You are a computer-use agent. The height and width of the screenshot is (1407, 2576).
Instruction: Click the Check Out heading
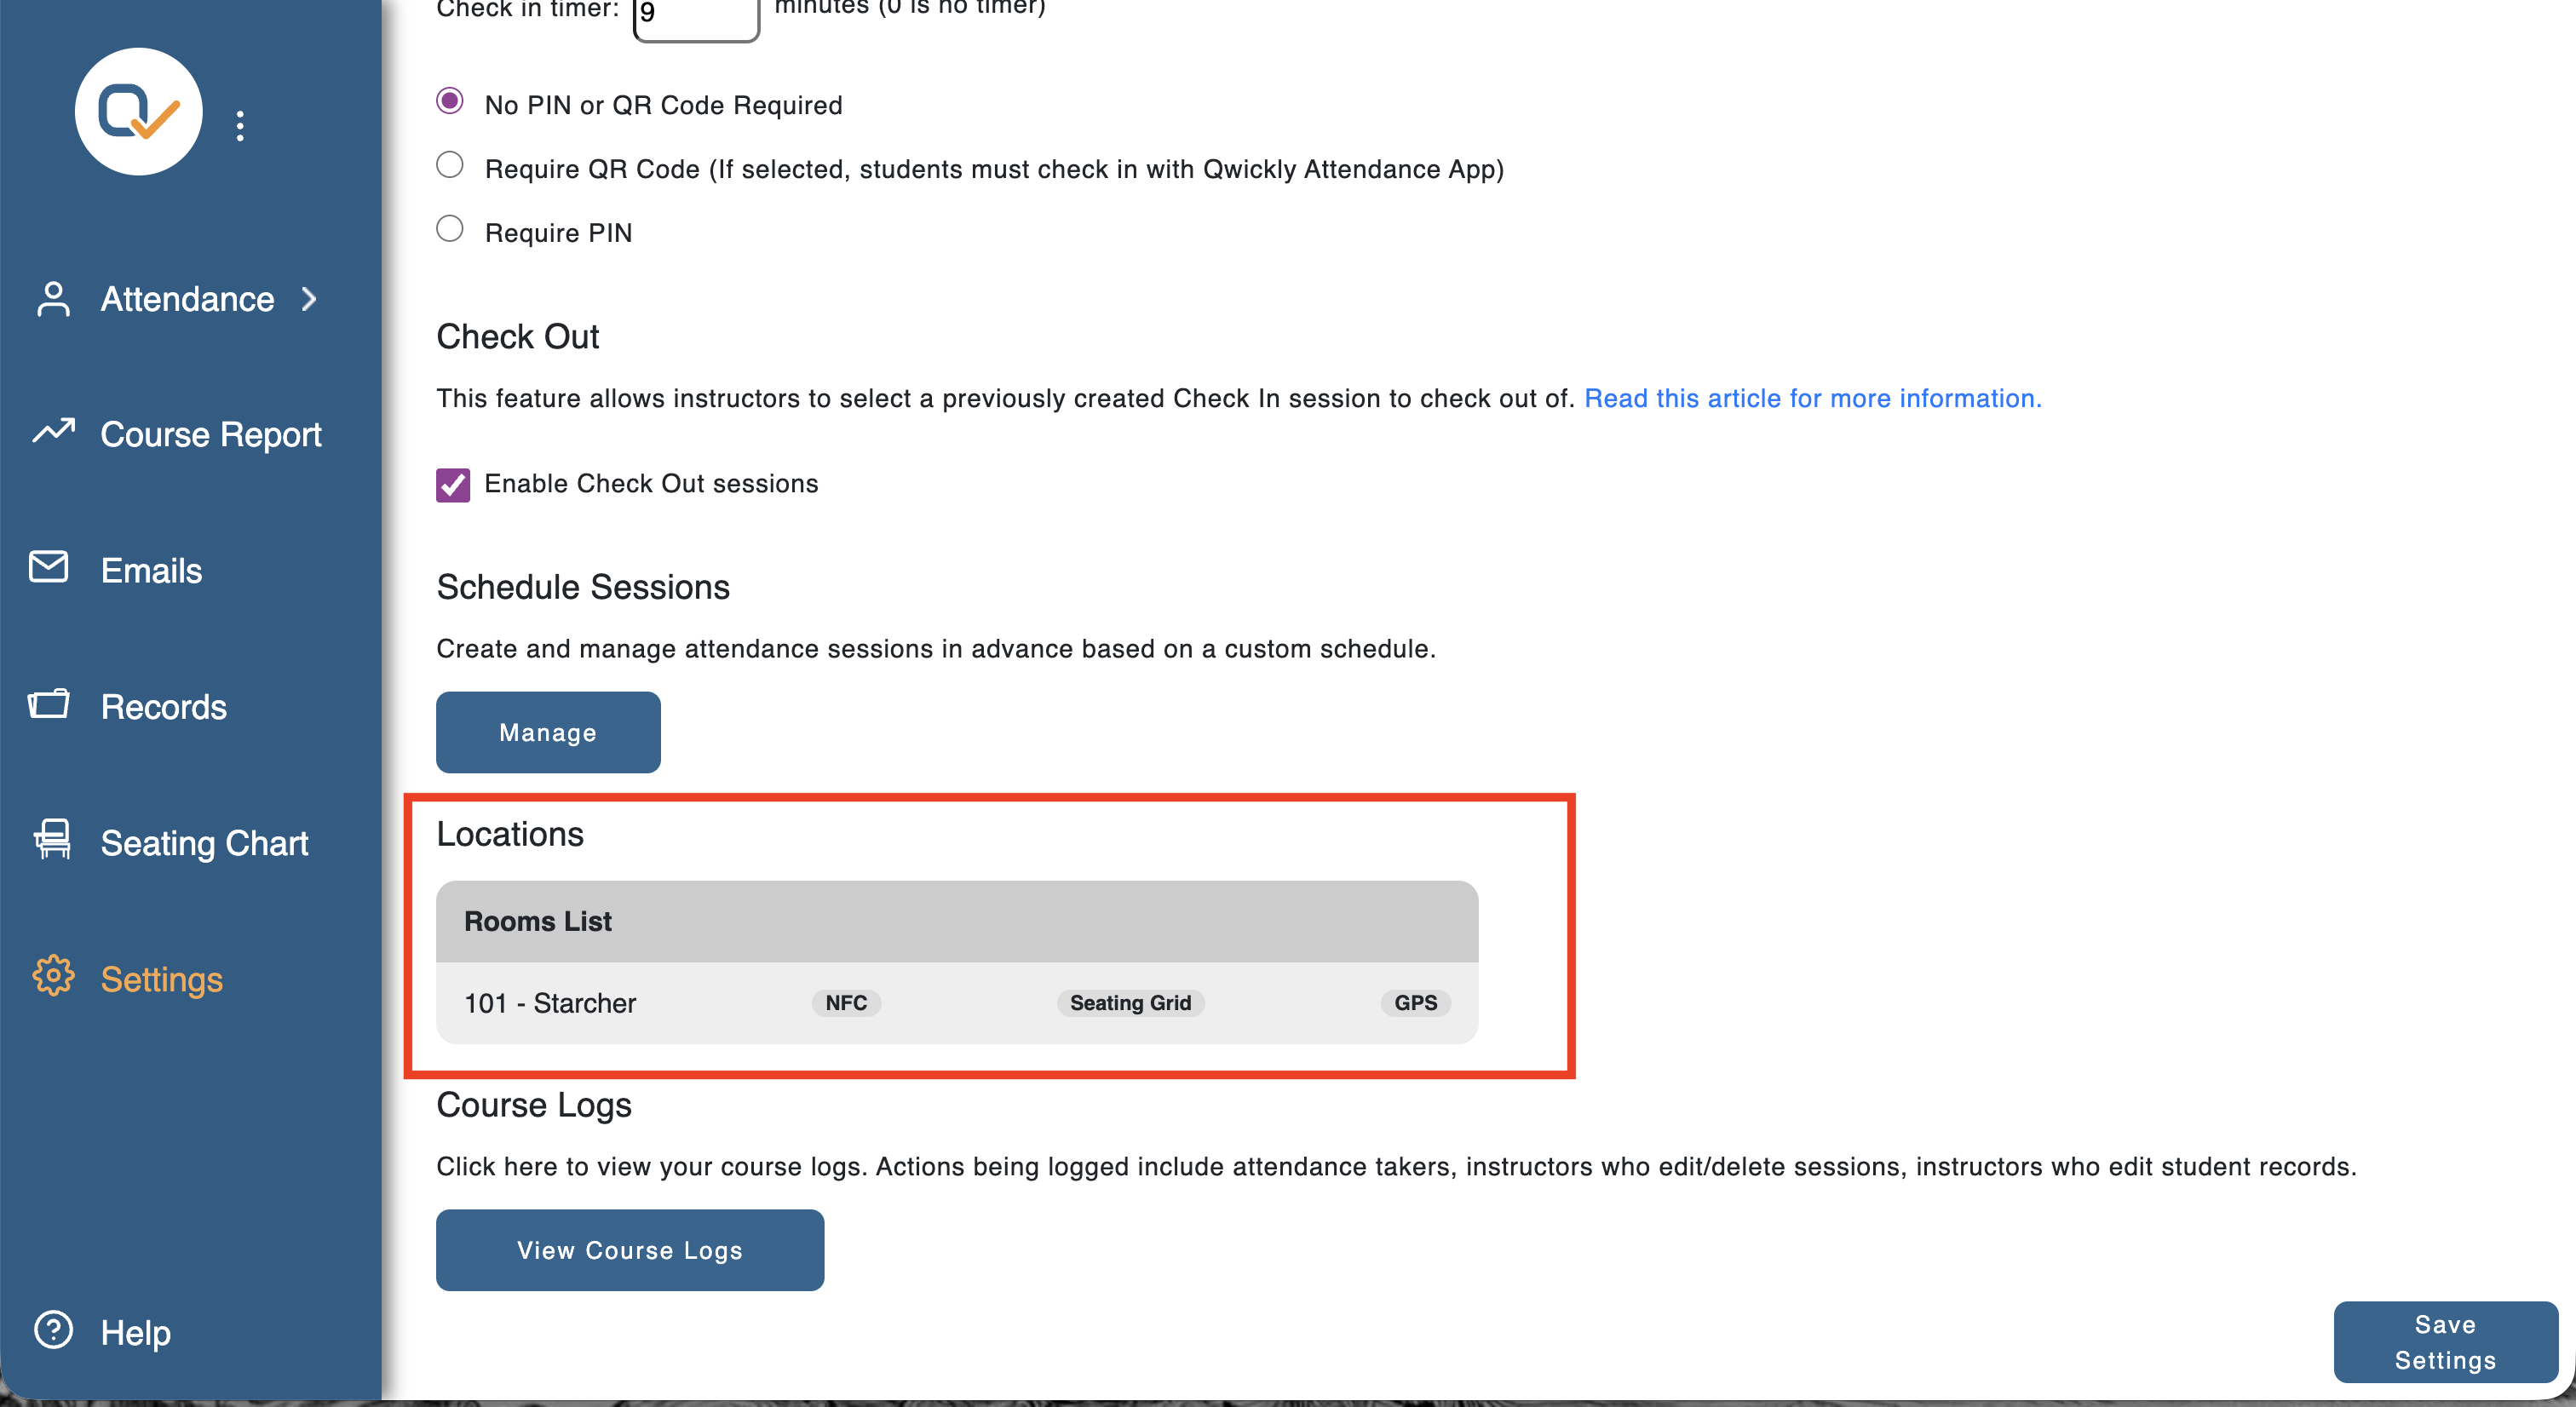(x=518, y=337)
